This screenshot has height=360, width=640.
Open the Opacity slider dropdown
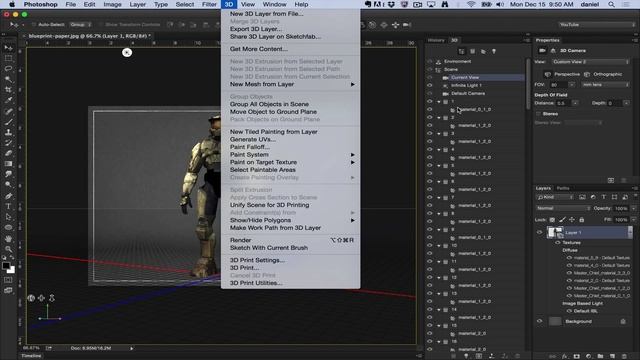(x=633, y=208)
